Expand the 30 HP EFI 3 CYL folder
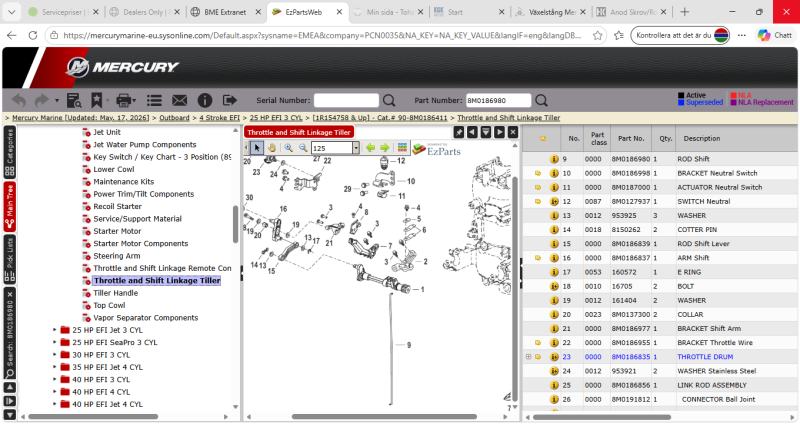Viewport: 800px width, 424px height. pyautogui.click(x=55, y=355)
